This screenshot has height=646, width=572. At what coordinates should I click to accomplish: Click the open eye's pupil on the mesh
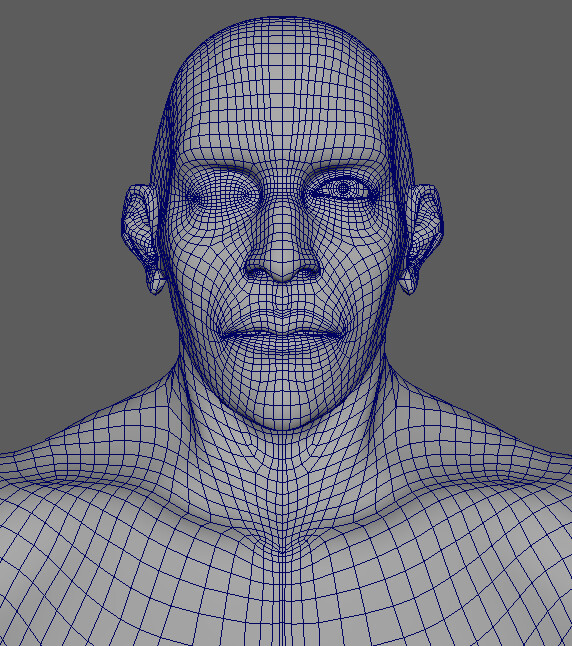tap(344, 189)
